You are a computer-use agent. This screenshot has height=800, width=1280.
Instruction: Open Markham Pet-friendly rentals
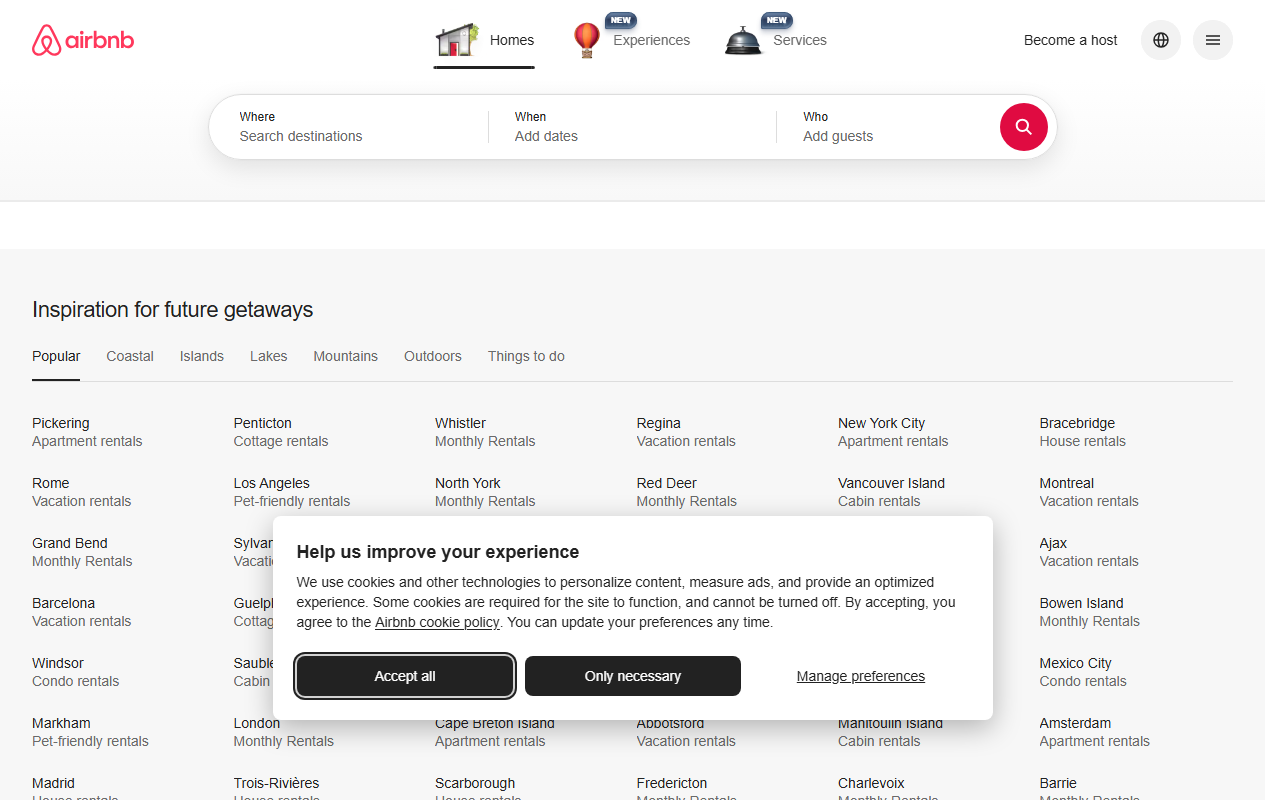coord(90,732)
